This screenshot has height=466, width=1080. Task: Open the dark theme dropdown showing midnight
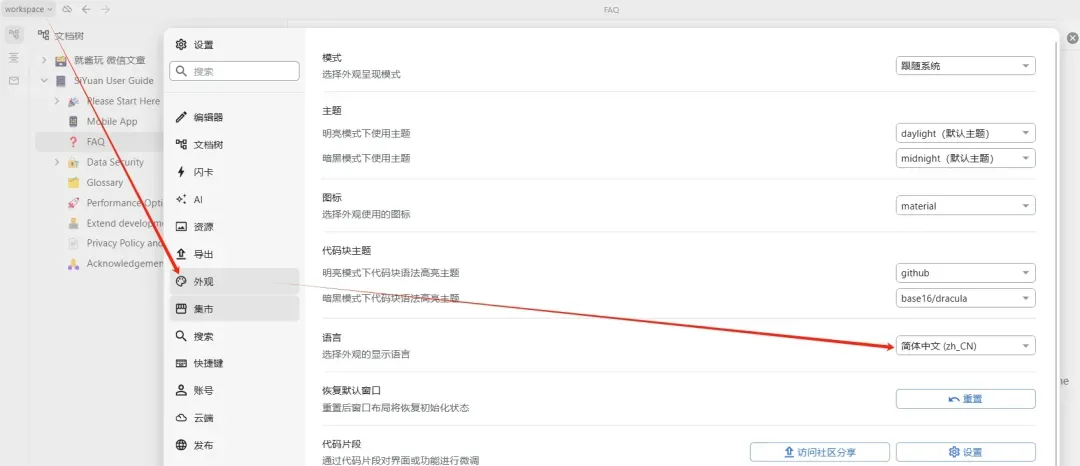click(x=966, y=158)
